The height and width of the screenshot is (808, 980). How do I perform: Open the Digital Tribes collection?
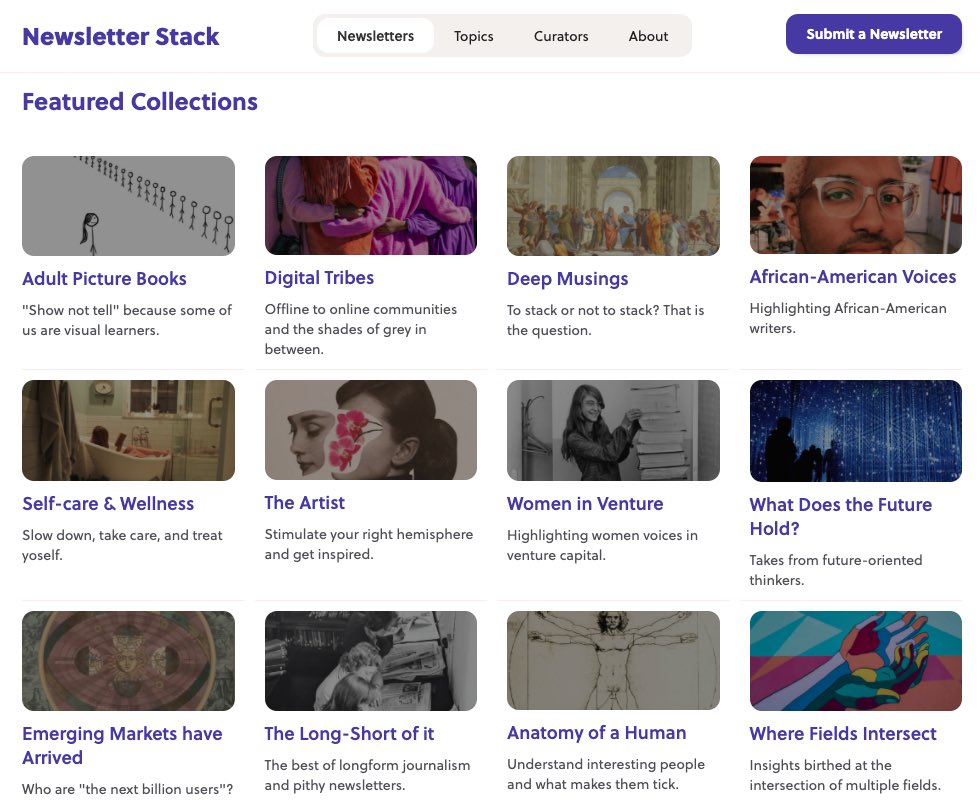(x=319, y=277)
